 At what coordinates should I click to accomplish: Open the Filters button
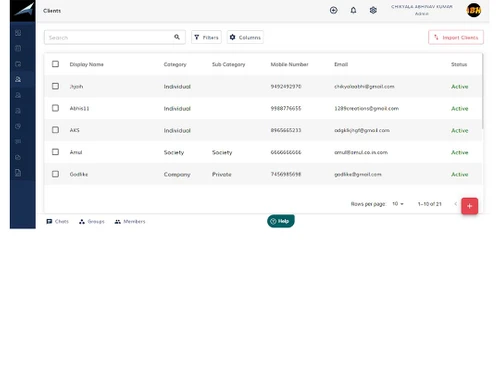pos(206,37)
